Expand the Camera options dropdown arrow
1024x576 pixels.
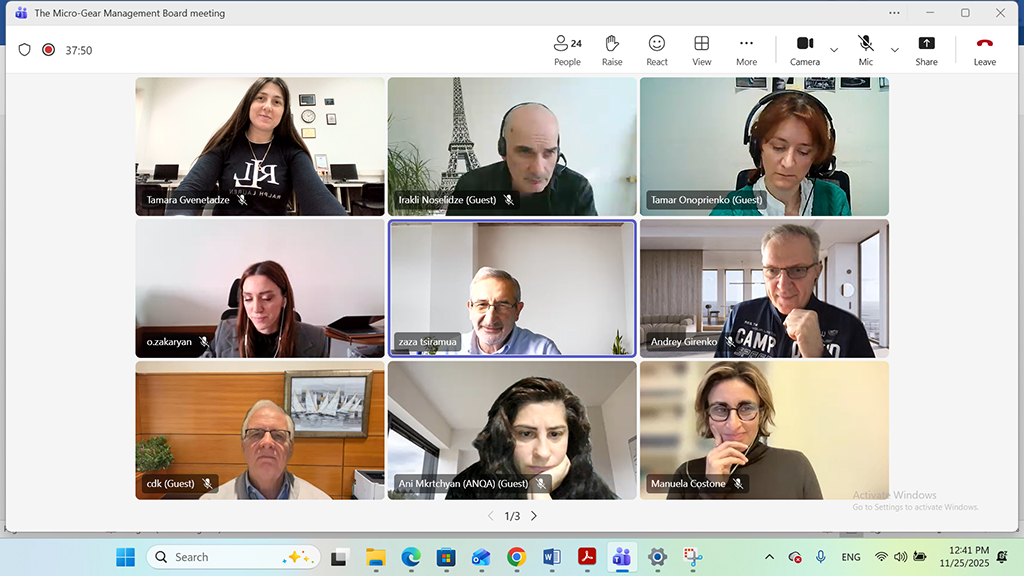pos(834,50)
